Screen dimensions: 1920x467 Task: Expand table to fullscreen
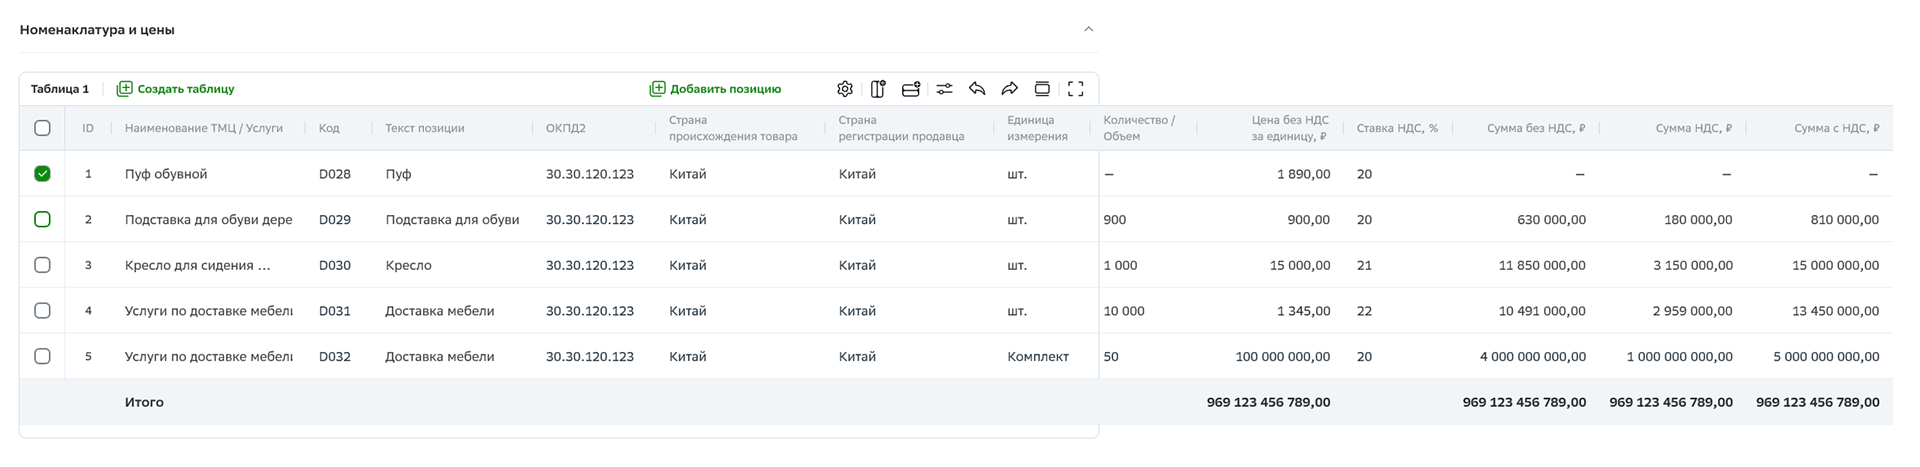pyautogui.click(x=1076, y=89)
